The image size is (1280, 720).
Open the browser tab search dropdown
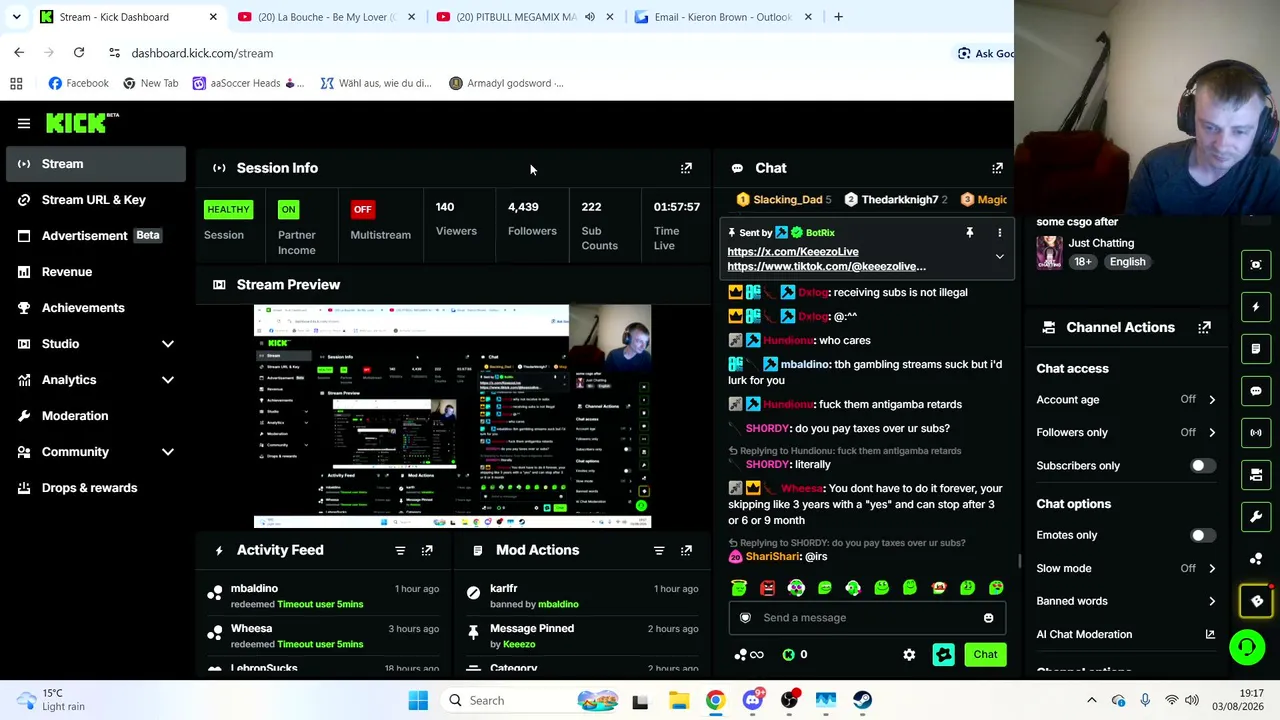pyautogui.click(x=16, y=17)
